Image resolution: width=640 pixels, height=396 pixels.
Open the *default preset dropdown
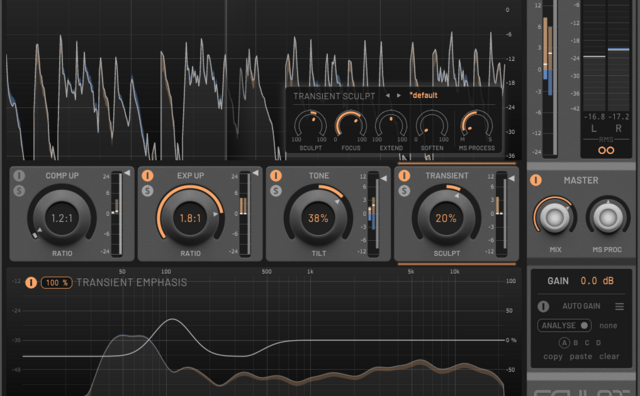click(423, 96)
